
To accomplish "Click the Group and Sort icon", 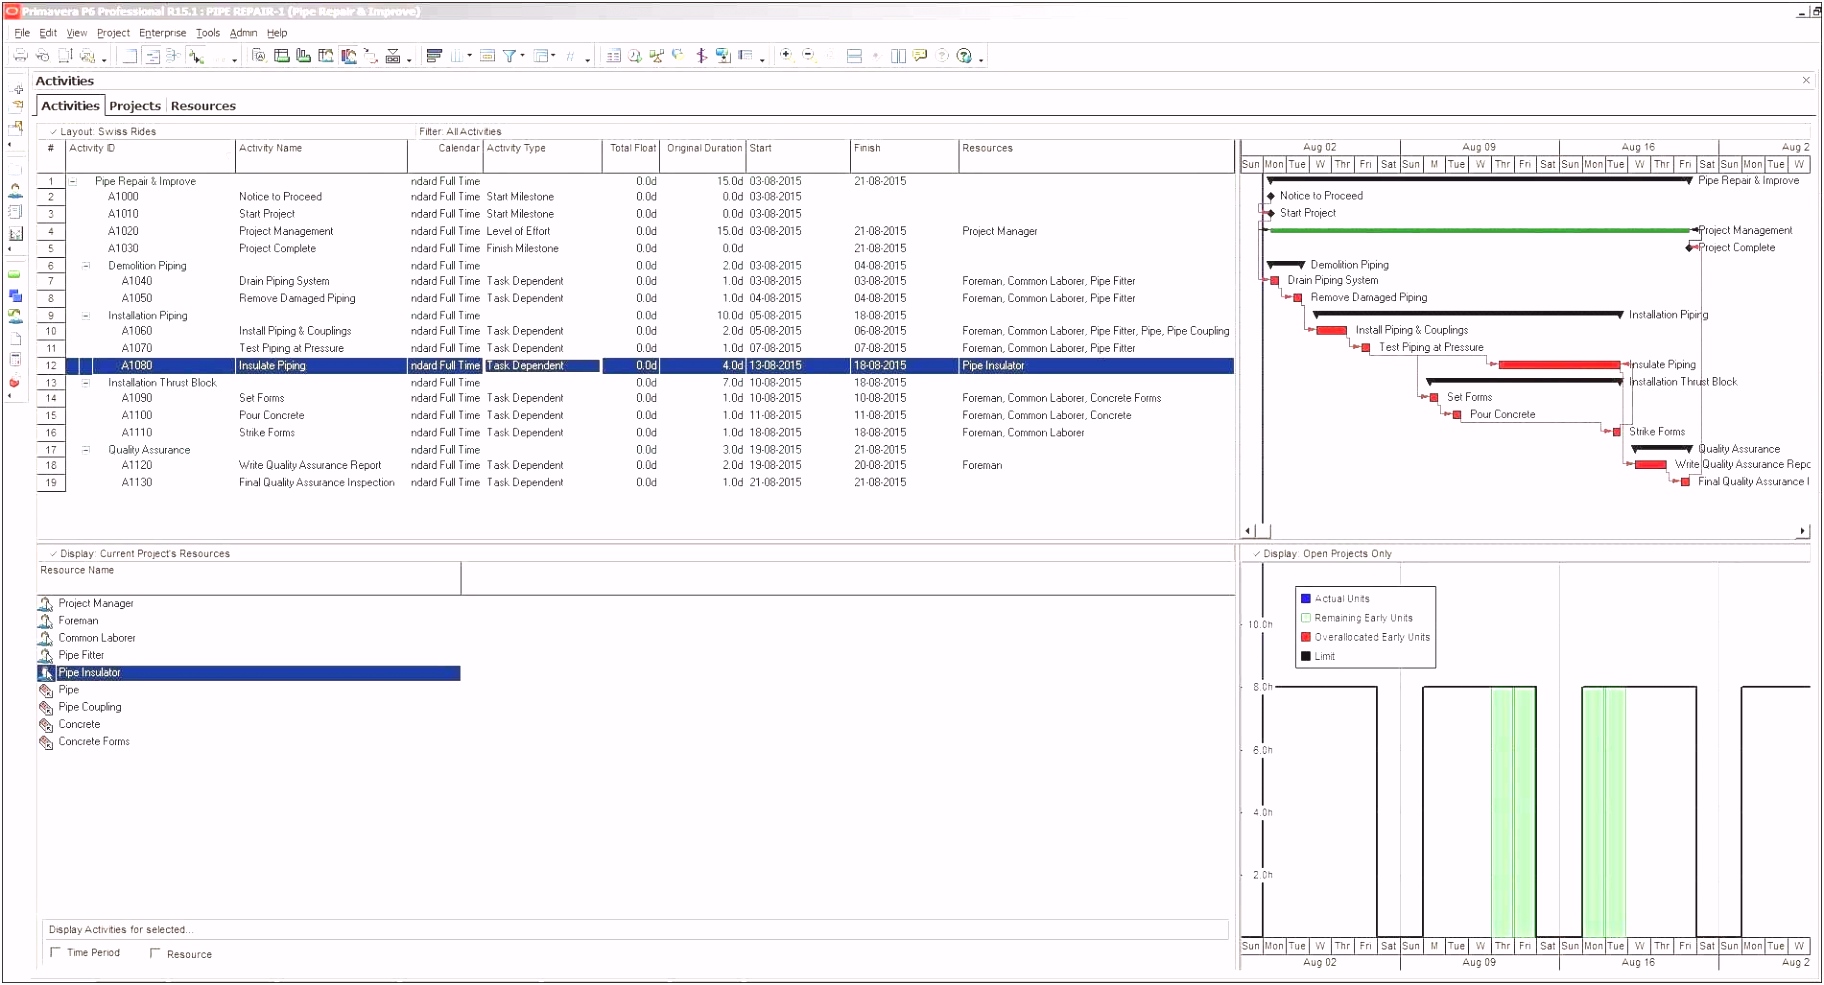I will (540, 56).
